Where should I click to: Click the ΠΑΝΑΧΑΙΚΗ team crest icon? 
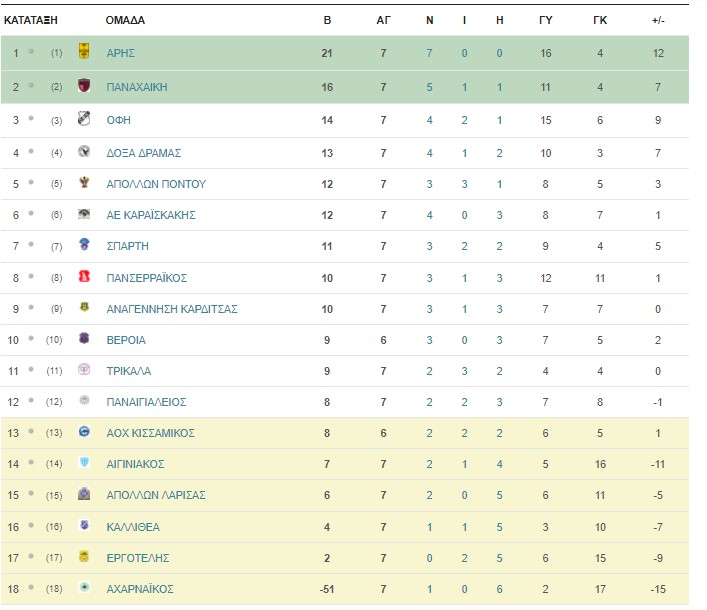pyautogui.click(x=84, y=85)
